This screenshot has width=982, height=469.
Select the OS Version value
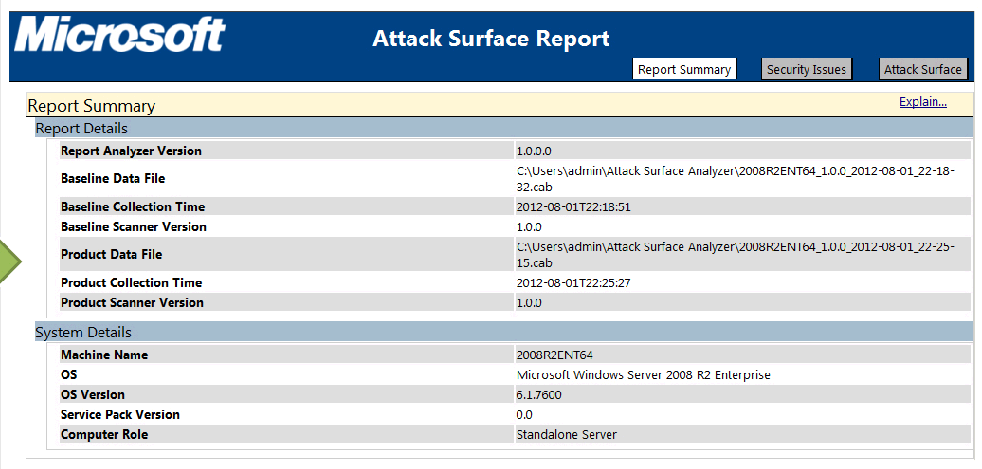(539, 395)
